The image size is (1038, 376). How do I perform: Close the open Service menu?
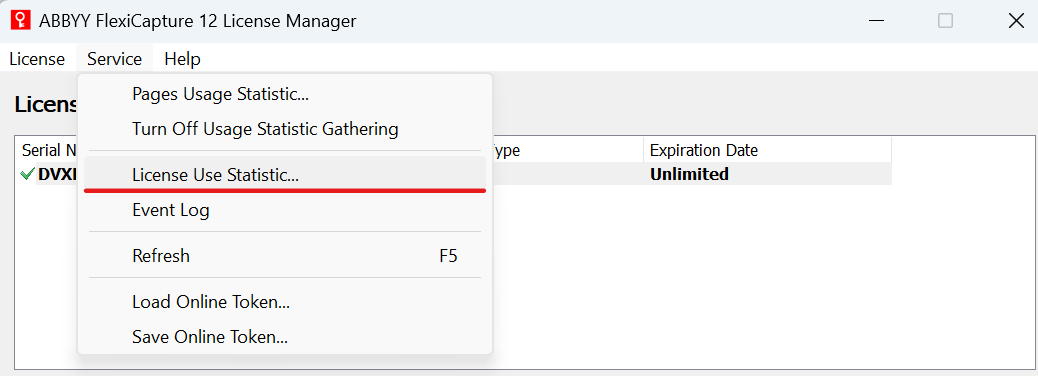click(115, 59)
